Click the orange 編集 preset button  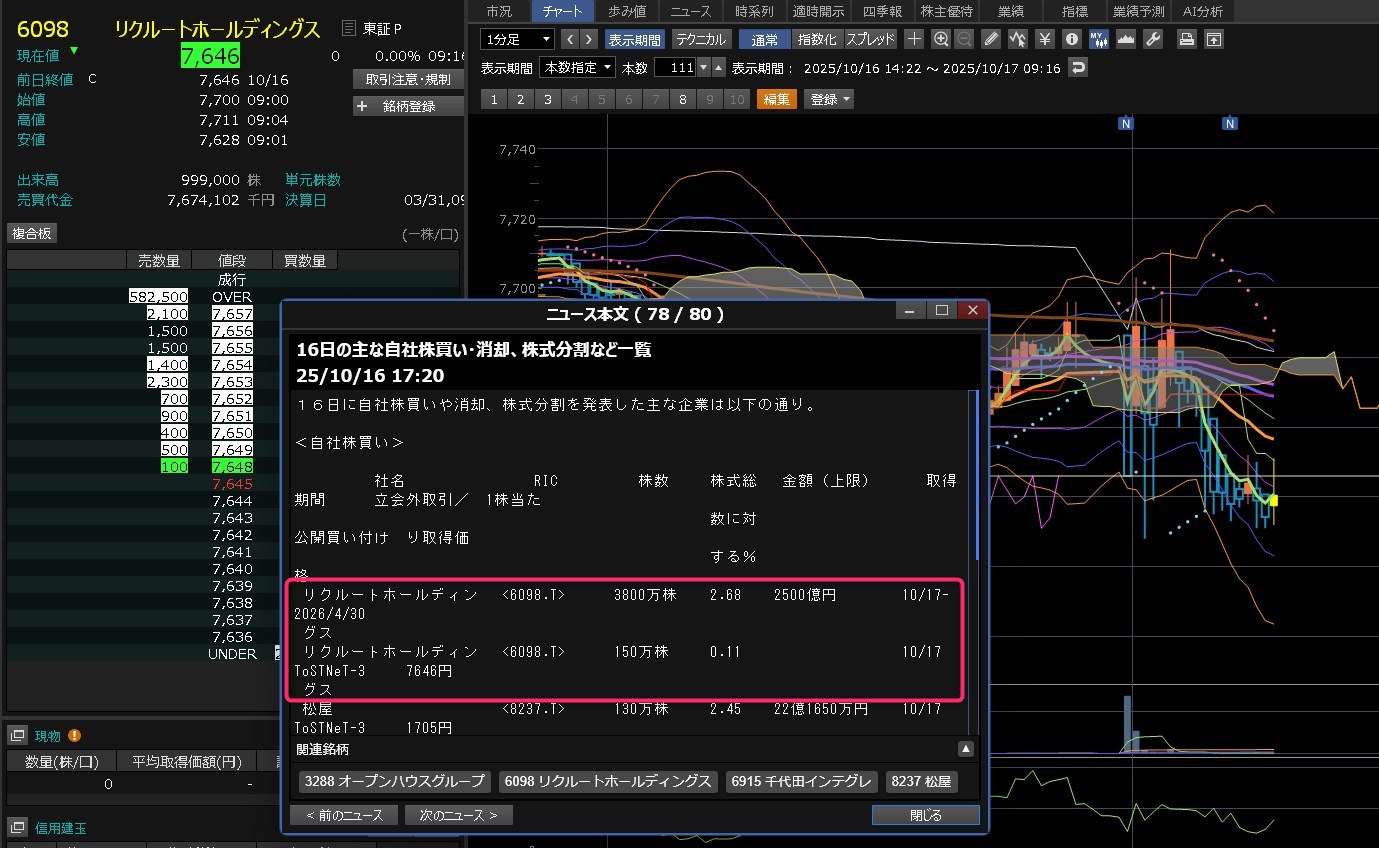(776, 99)
